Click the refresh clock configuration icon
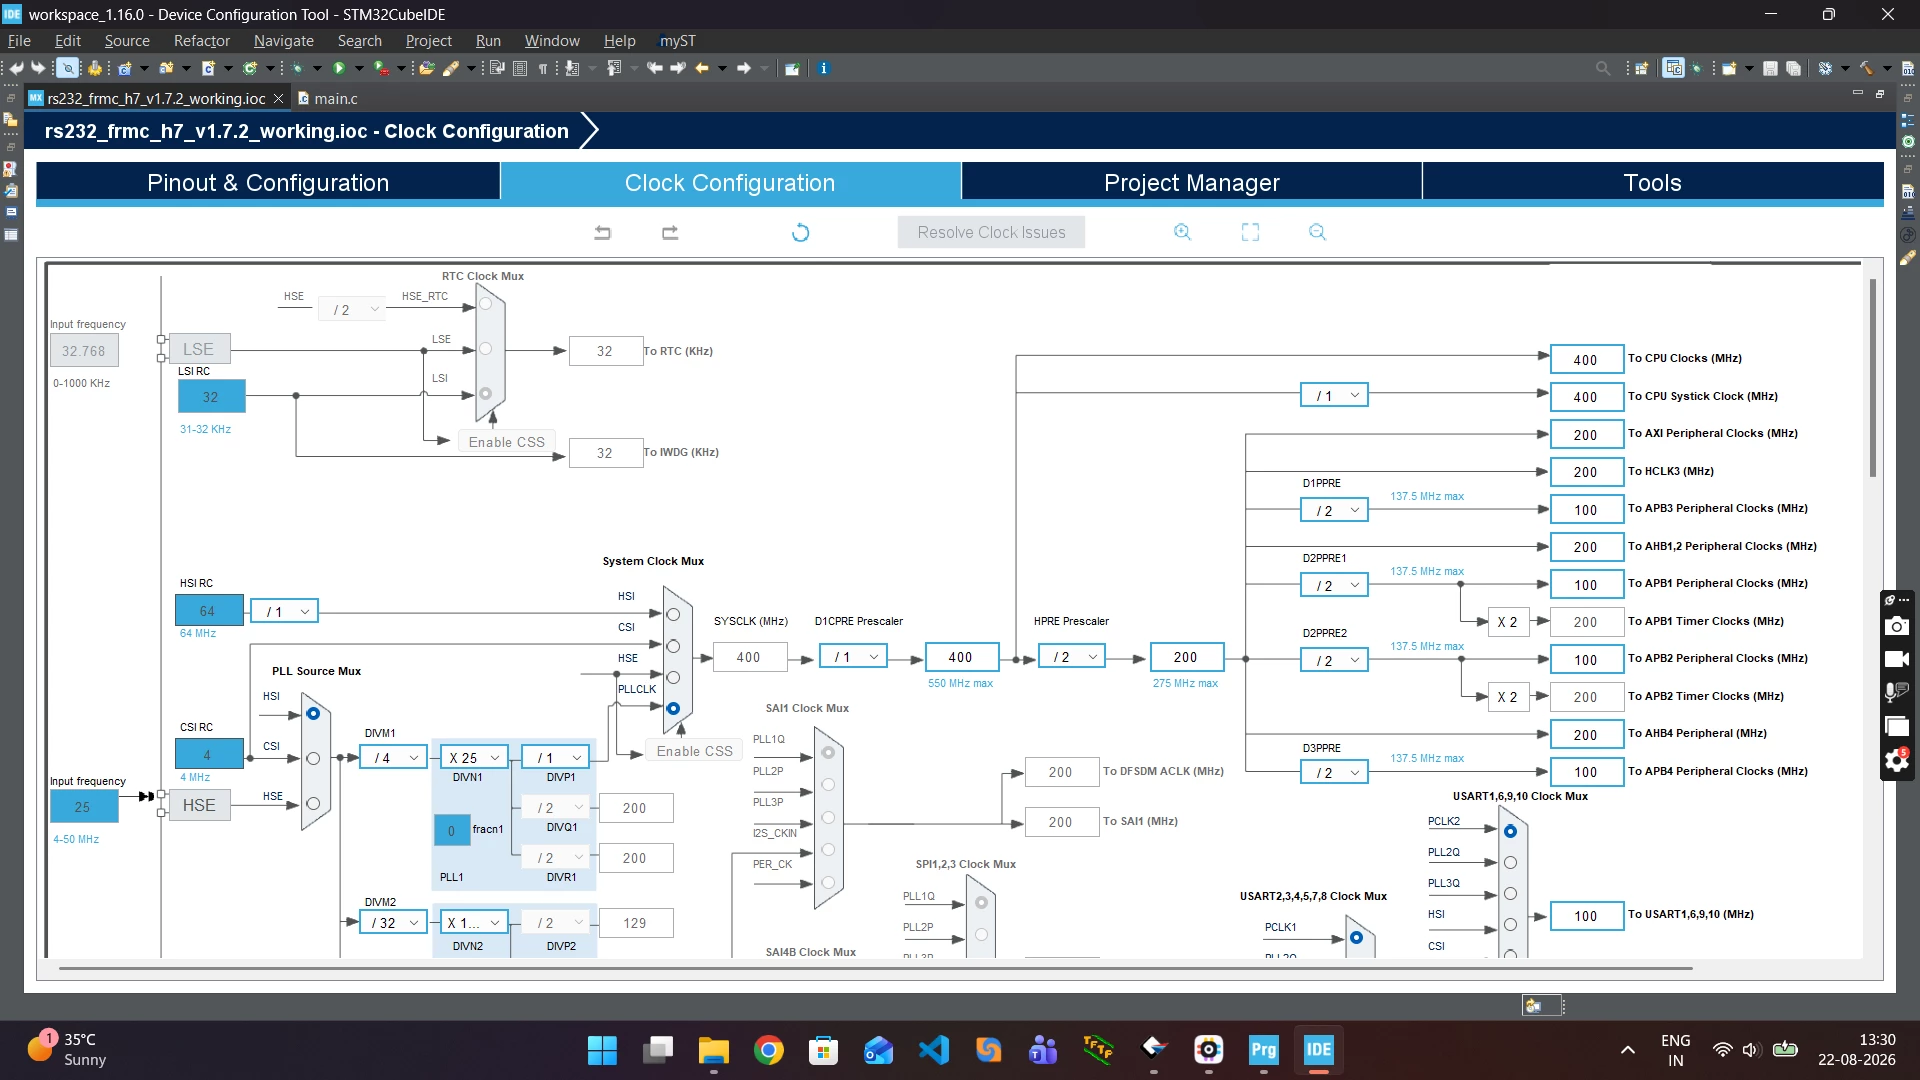This screenshot has width=1920, height=1080. [800, 233]
